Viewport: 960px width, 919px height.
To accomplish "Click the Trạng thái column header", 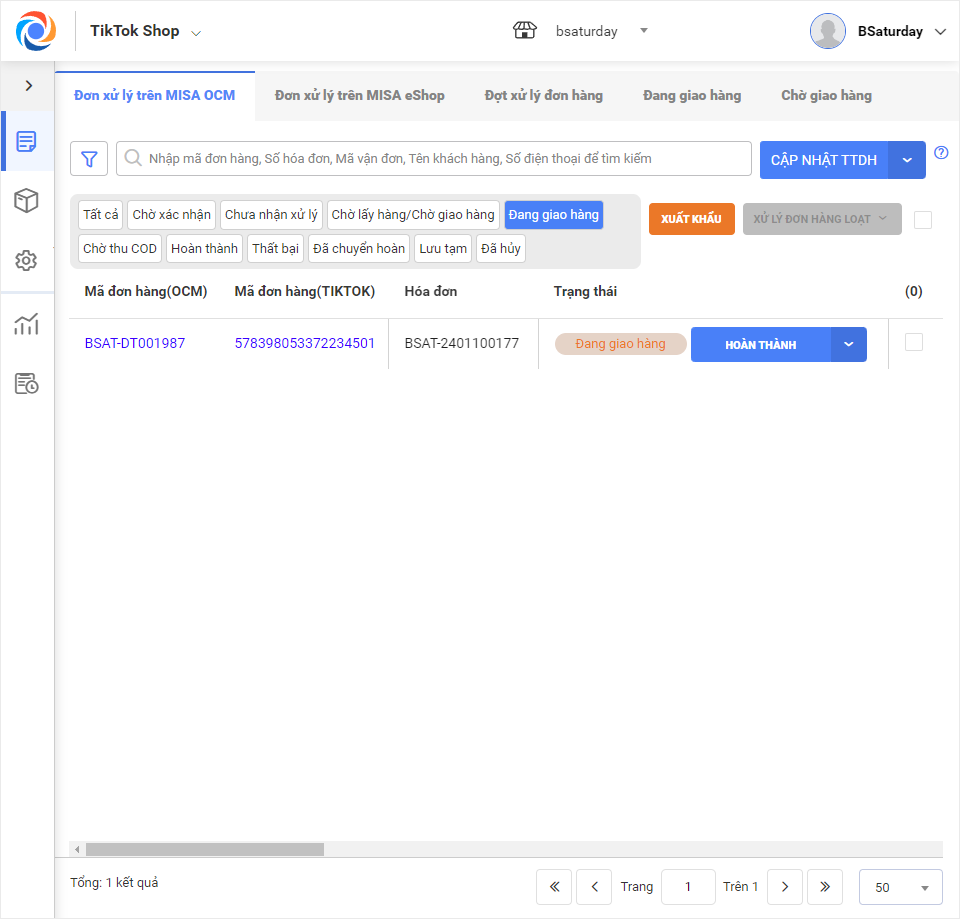I will [585, 291].
